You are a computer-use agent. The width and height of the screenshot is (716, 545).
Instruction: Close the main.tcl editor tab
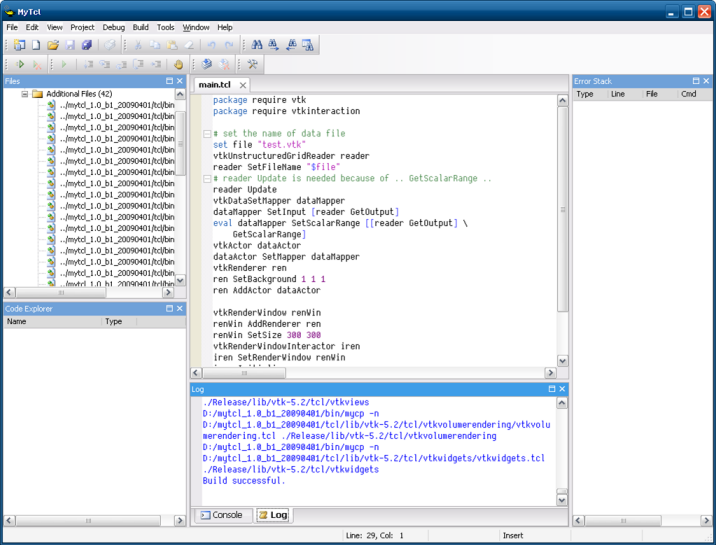pos(243,86)
